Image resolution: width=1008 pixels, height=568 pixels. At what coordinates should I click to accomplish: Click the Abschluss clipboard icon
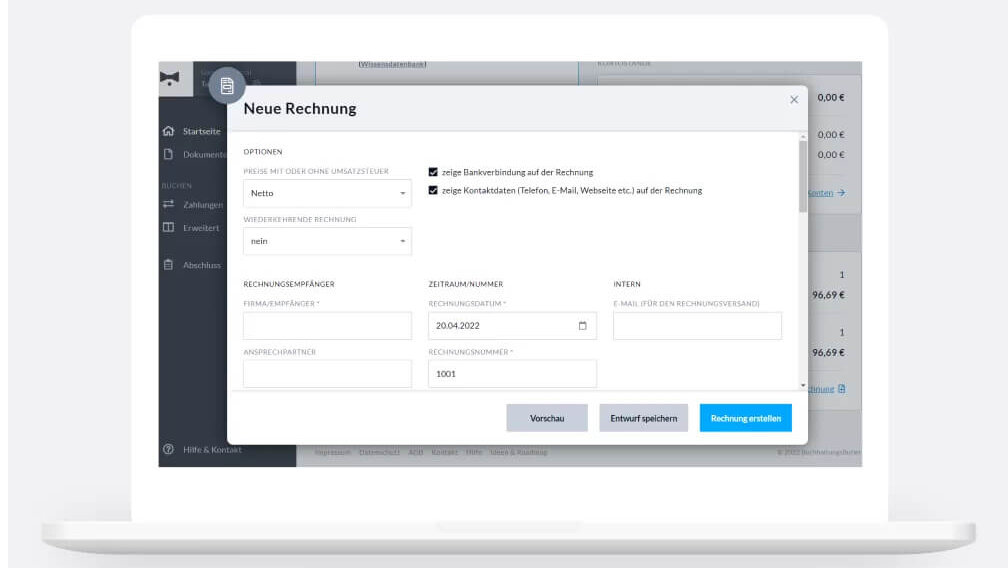point(169,265)
